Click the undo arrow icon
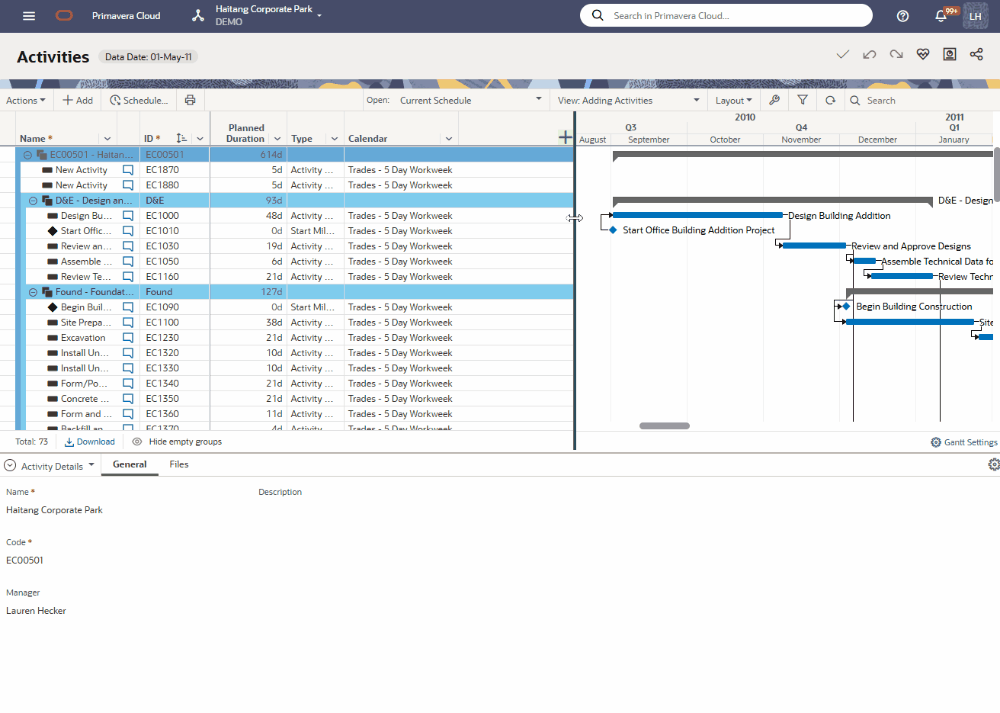The height and width of the screenshot is (713, 1000). tap(869, 54)
